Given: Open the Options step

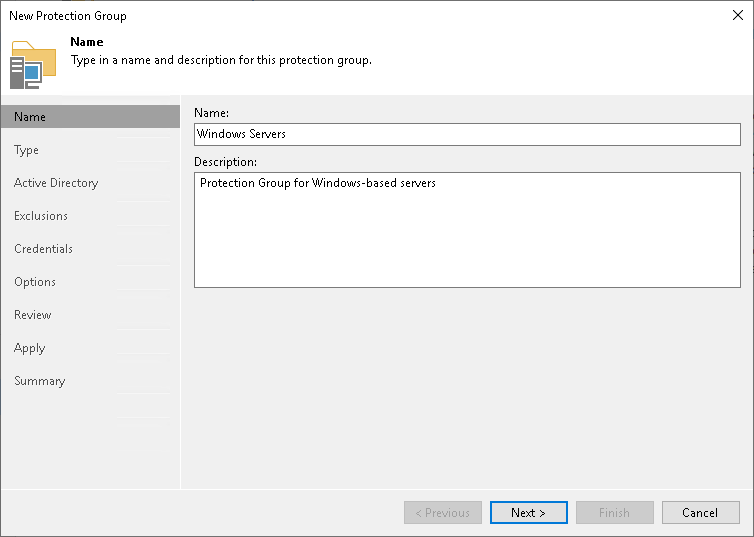Looking at the screenshot, I should (x=35, y=282).
